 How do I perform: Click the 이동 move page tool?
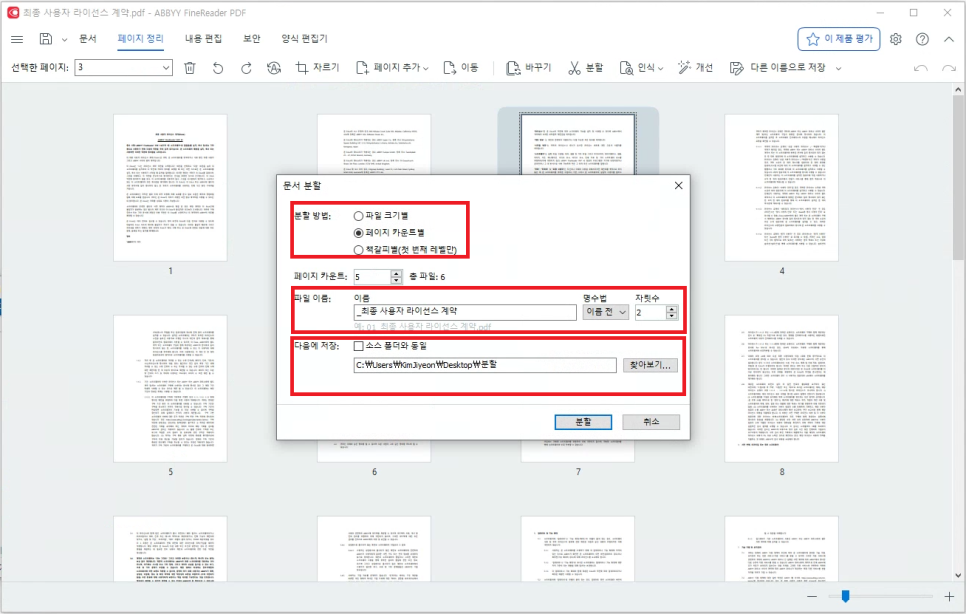click(x=461, y=68)
